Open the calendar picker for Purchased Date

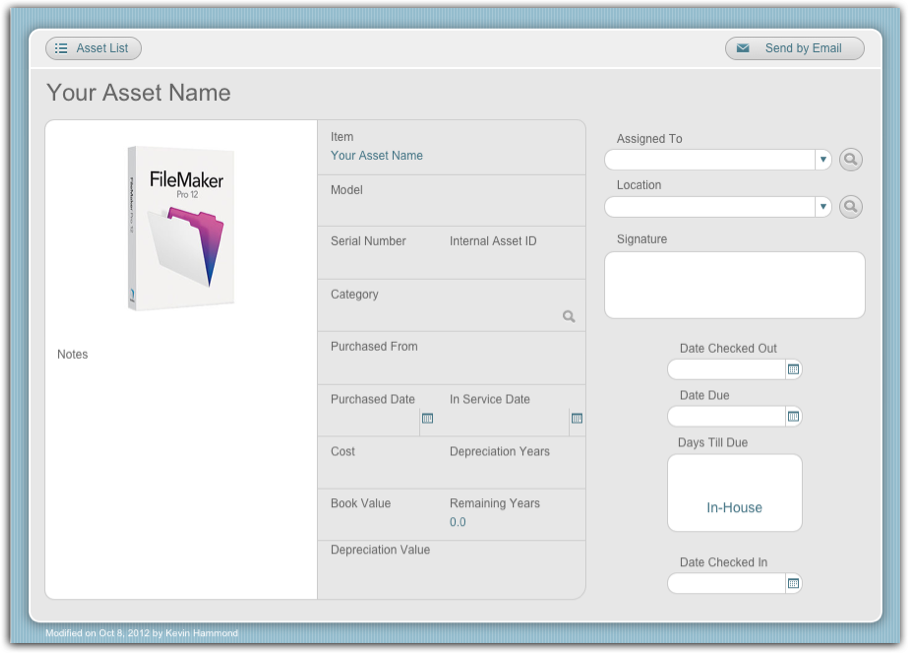pyautogui.click(x=428, y=419)
